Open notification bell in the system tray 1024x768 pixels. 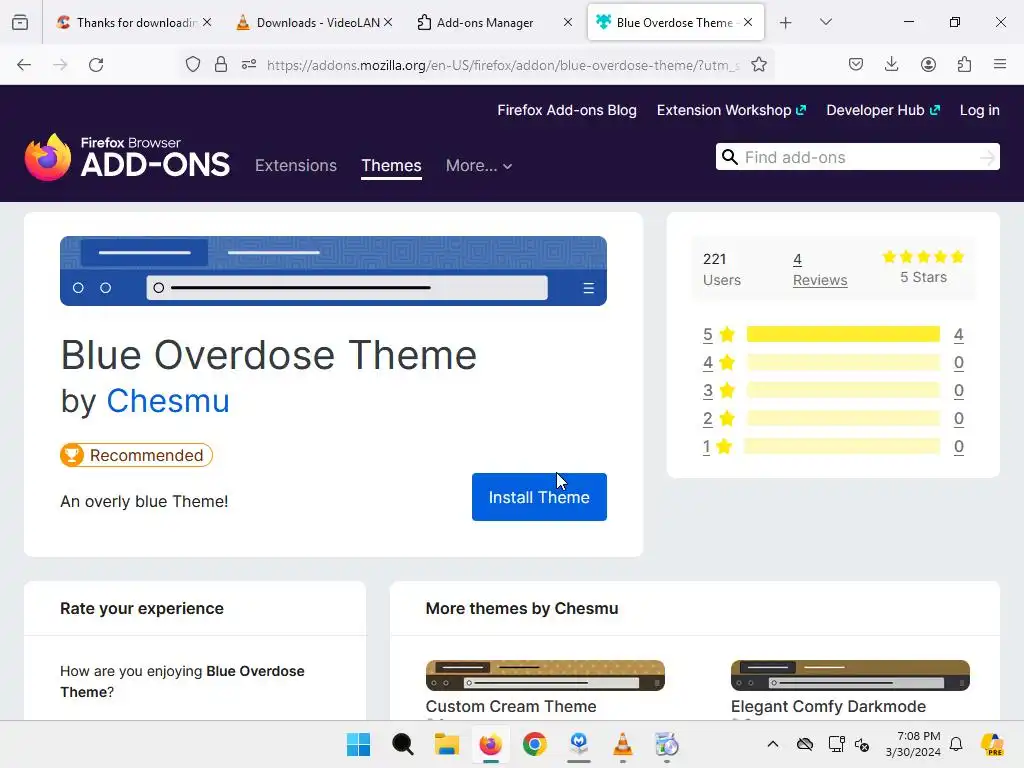pos(956,744)
